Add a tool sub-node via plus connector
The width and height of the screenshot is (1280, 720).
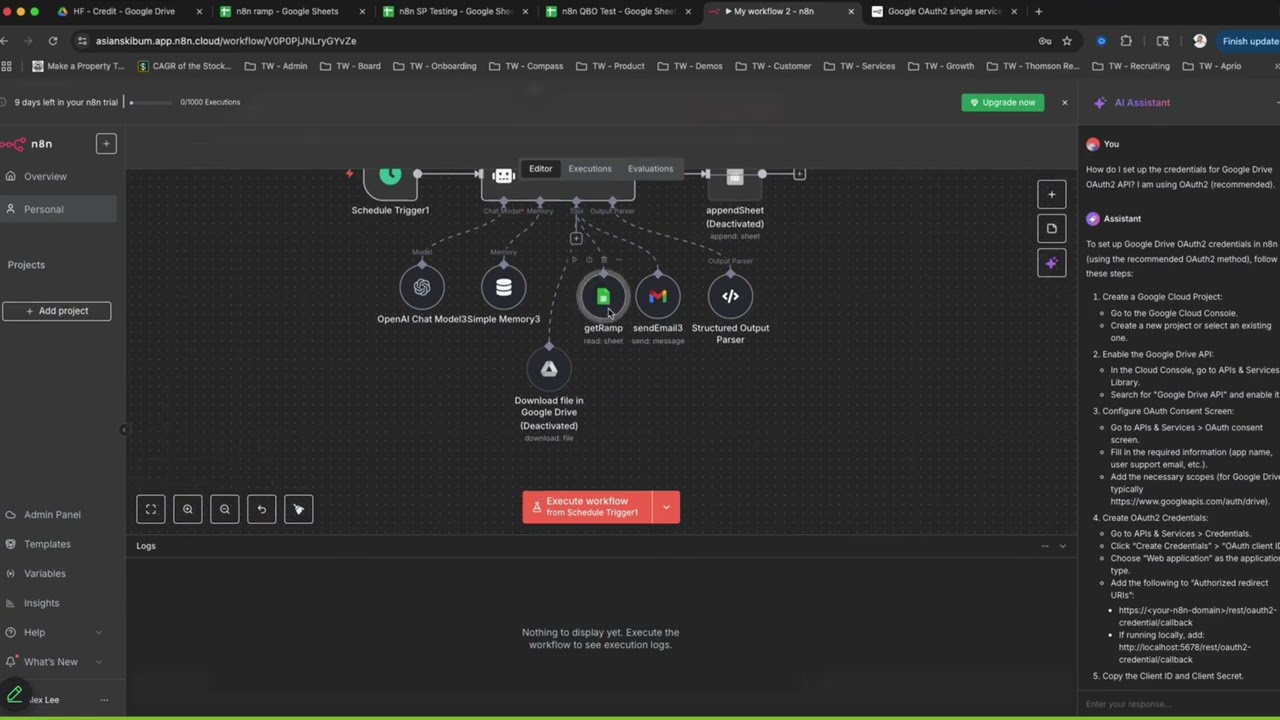576,238
